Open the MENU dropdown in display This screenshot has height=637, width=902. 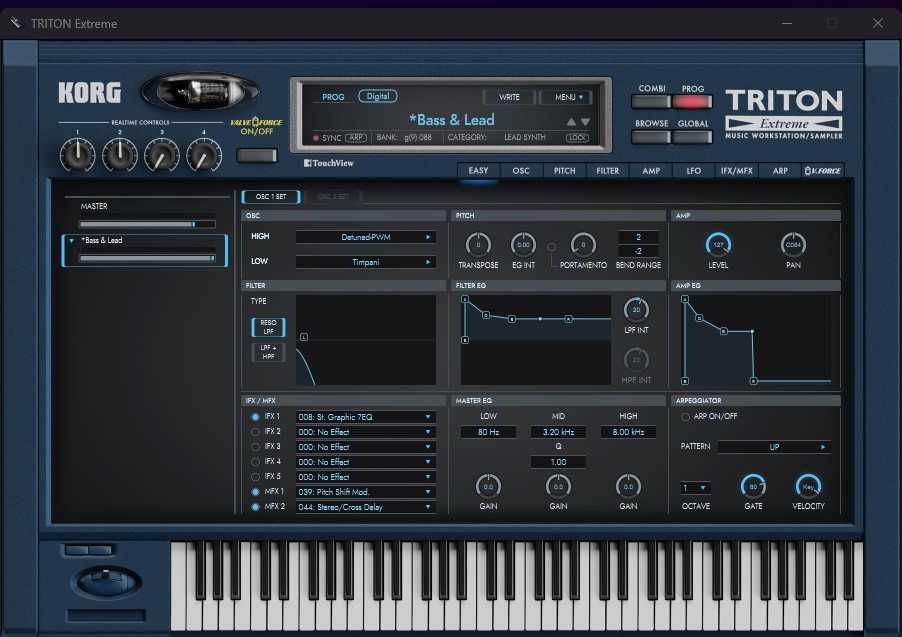(x=568, y=97)
